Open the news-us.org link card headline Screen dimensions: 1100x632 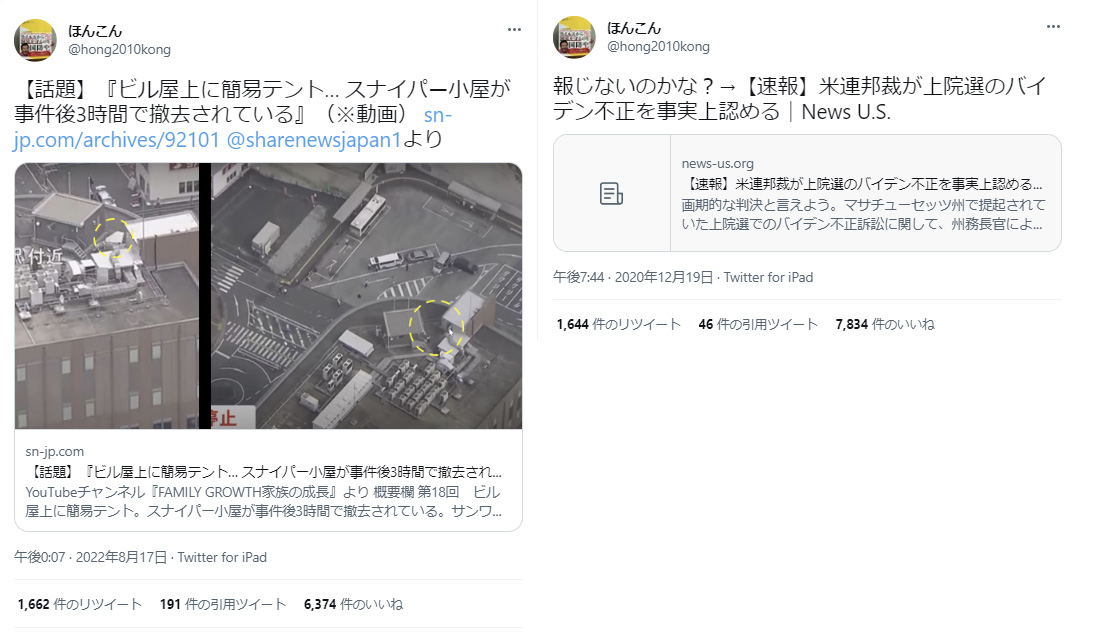(x=862, y=184)
